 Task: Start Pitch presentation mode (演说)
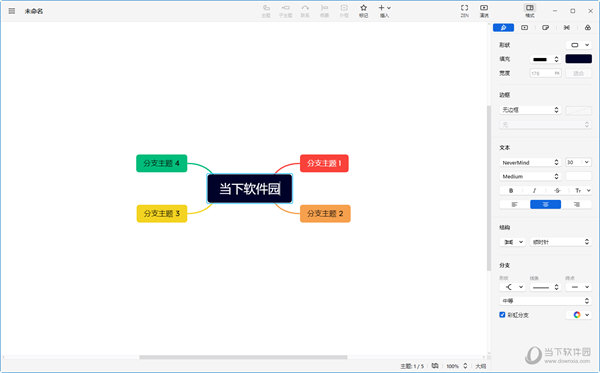click(x=484, y=11)
